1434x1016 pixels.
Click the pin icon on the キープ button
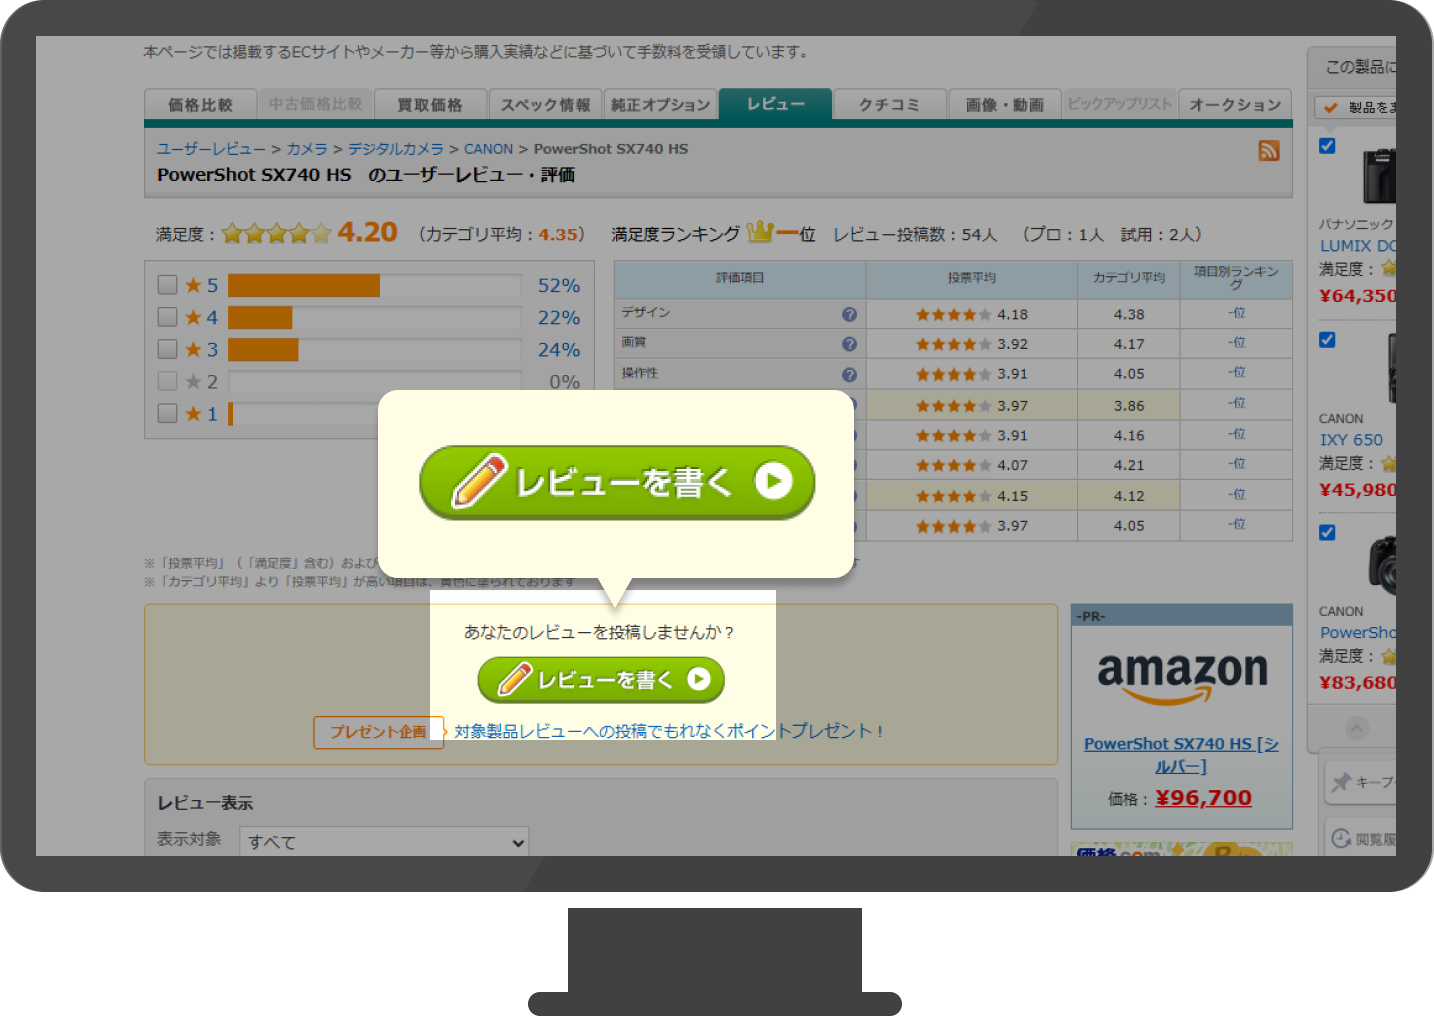(x=1342, y=782)
